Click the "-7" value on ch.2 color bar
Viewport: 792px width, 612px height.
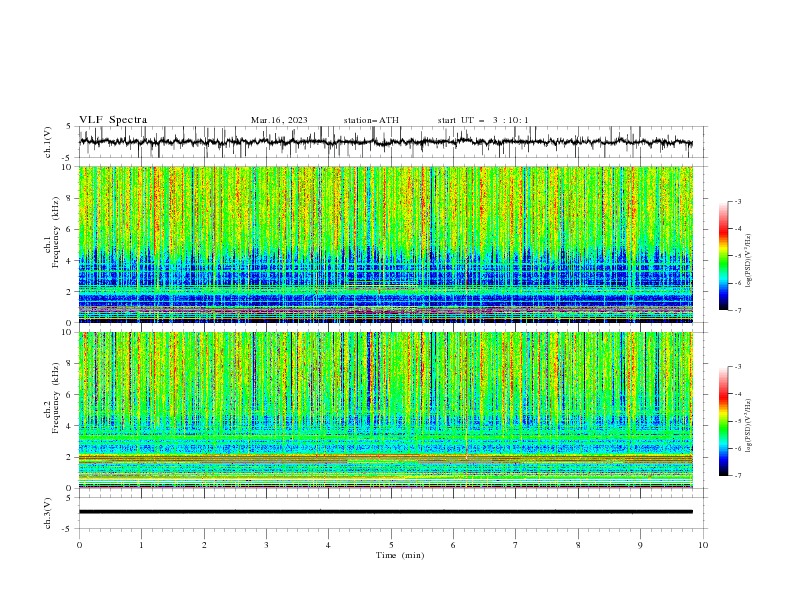coord(738,476)
